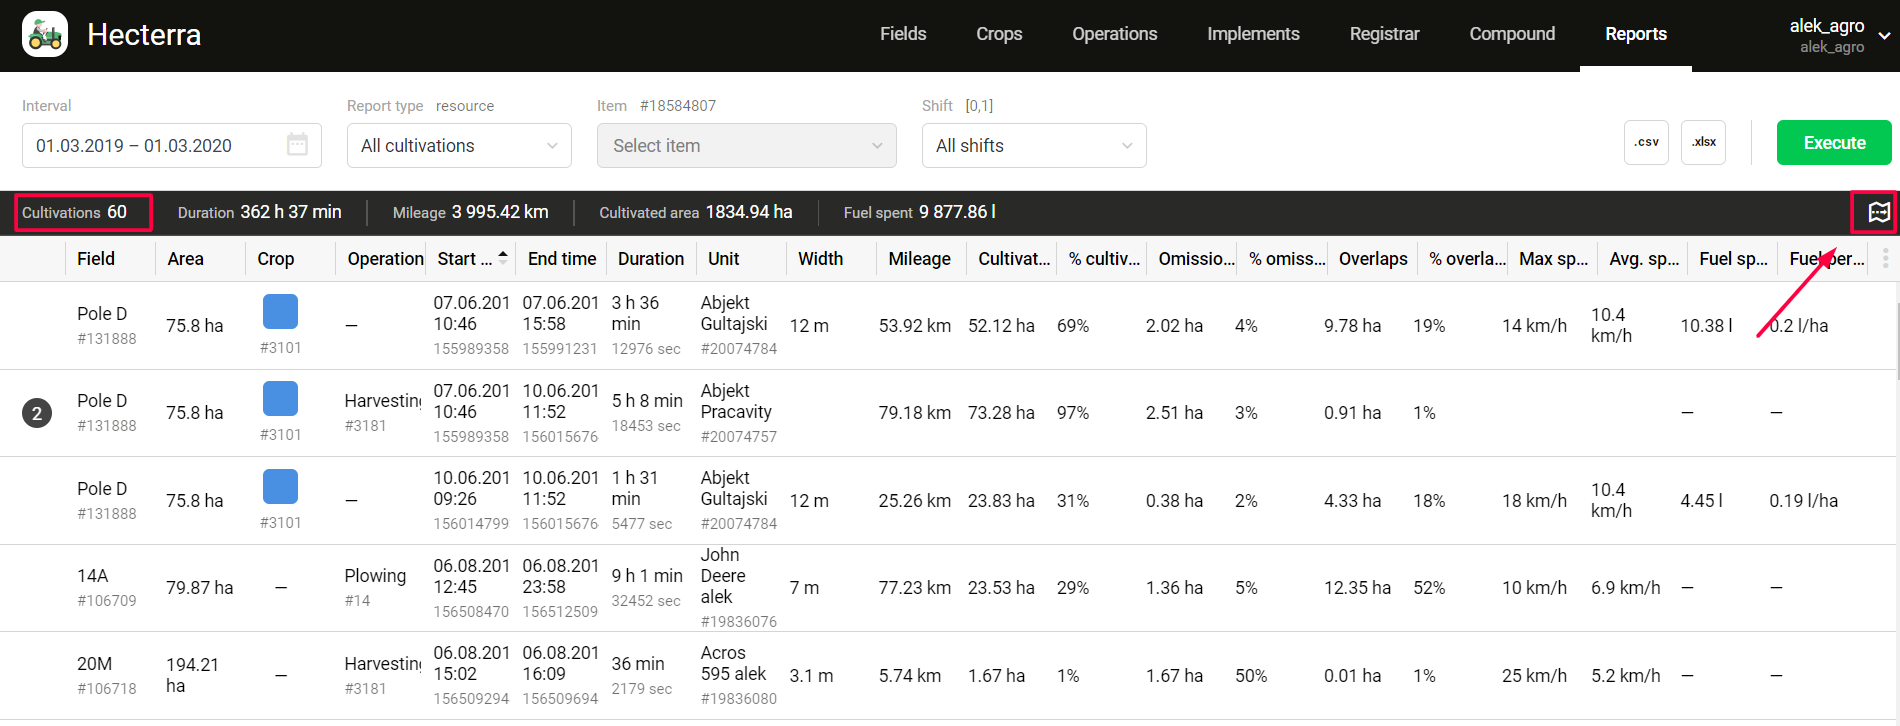Screen dimensions: 1900x726
Task: Click the Cultivations 60 summary counter
Action: point(84,213)
